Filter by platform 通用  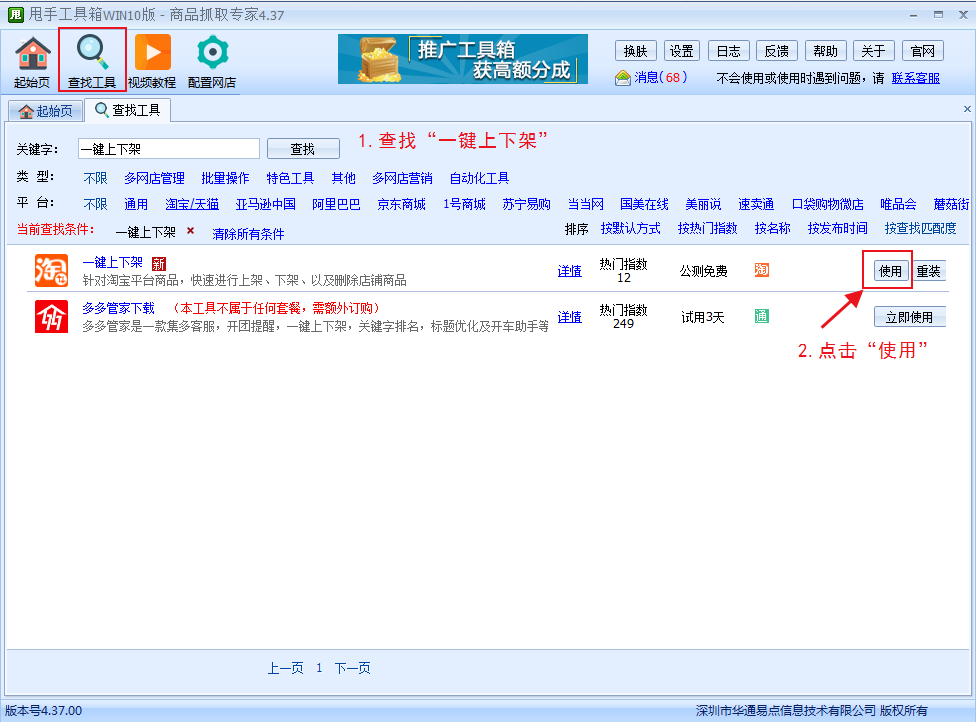[x=136, y=204]
